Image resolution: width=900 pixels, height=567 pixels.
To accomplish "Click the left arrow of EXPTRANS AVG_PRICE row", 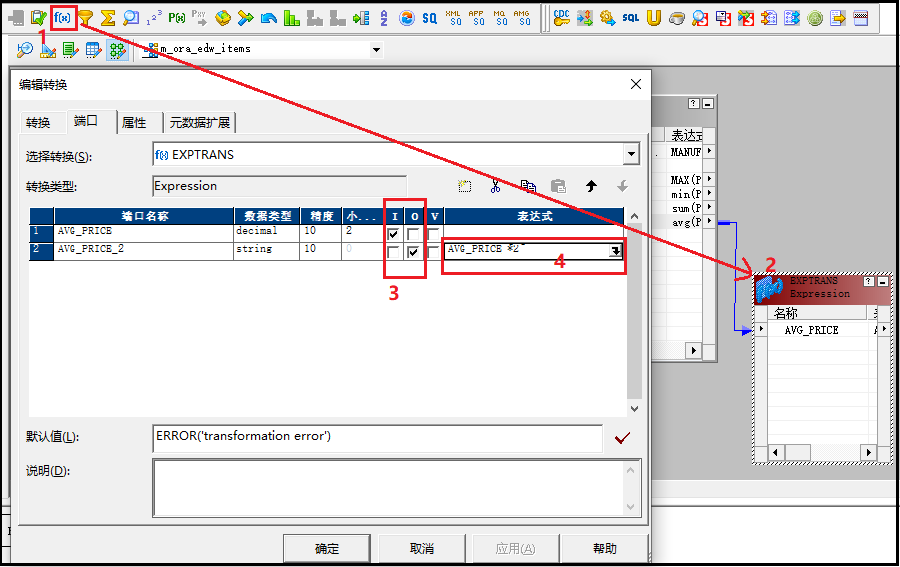I will [x=761, y=329].
